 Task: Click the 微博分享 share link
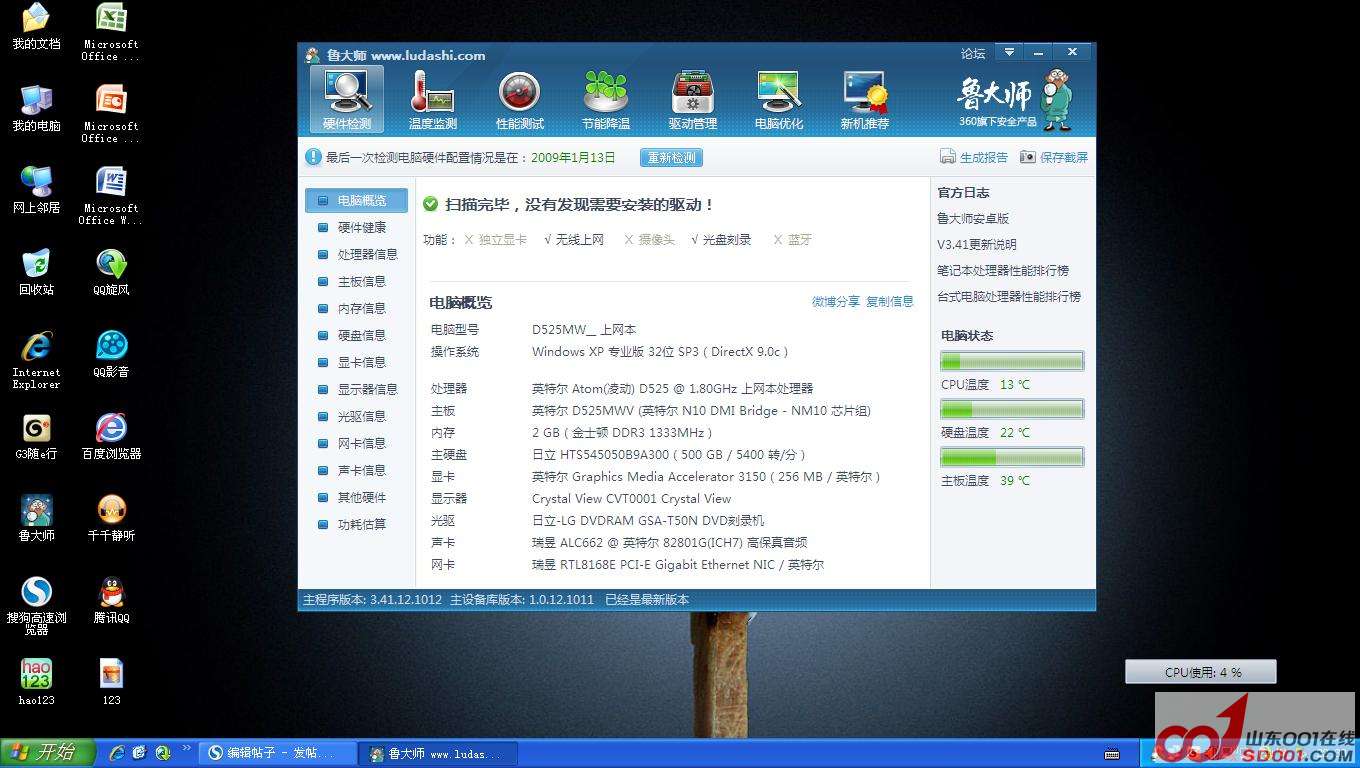pyautogui.click(x=835, y=302)
